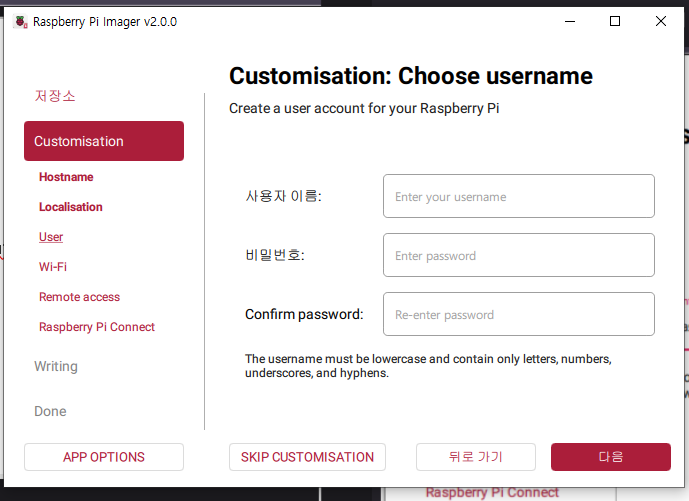Click 'Create a user account' subtitle text
This screenshot has width=689, height=501.
click(364, 108)
